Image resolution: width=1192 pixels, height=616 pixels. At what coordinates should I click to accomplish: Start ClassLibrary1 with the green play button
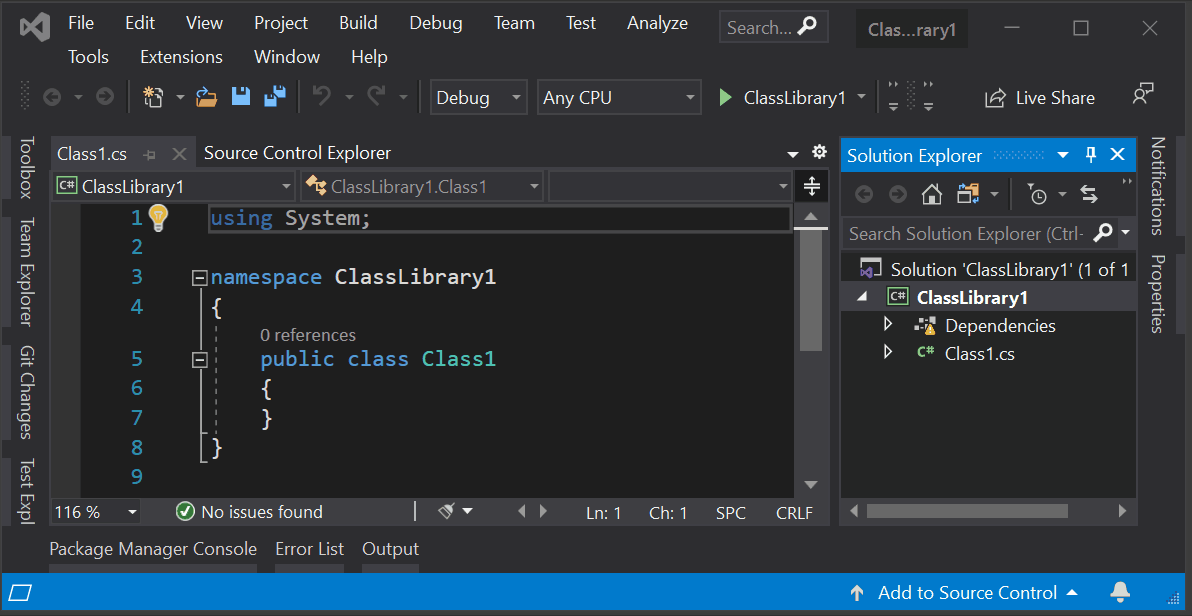[725, 97]
